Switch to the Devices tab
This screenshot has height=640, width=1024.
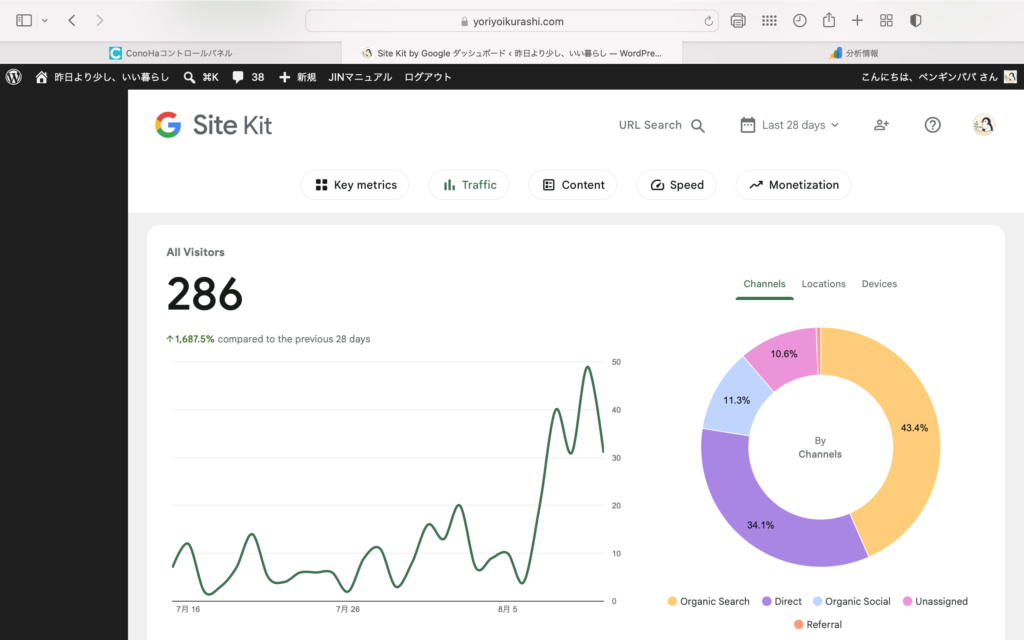tap(879, 284)
